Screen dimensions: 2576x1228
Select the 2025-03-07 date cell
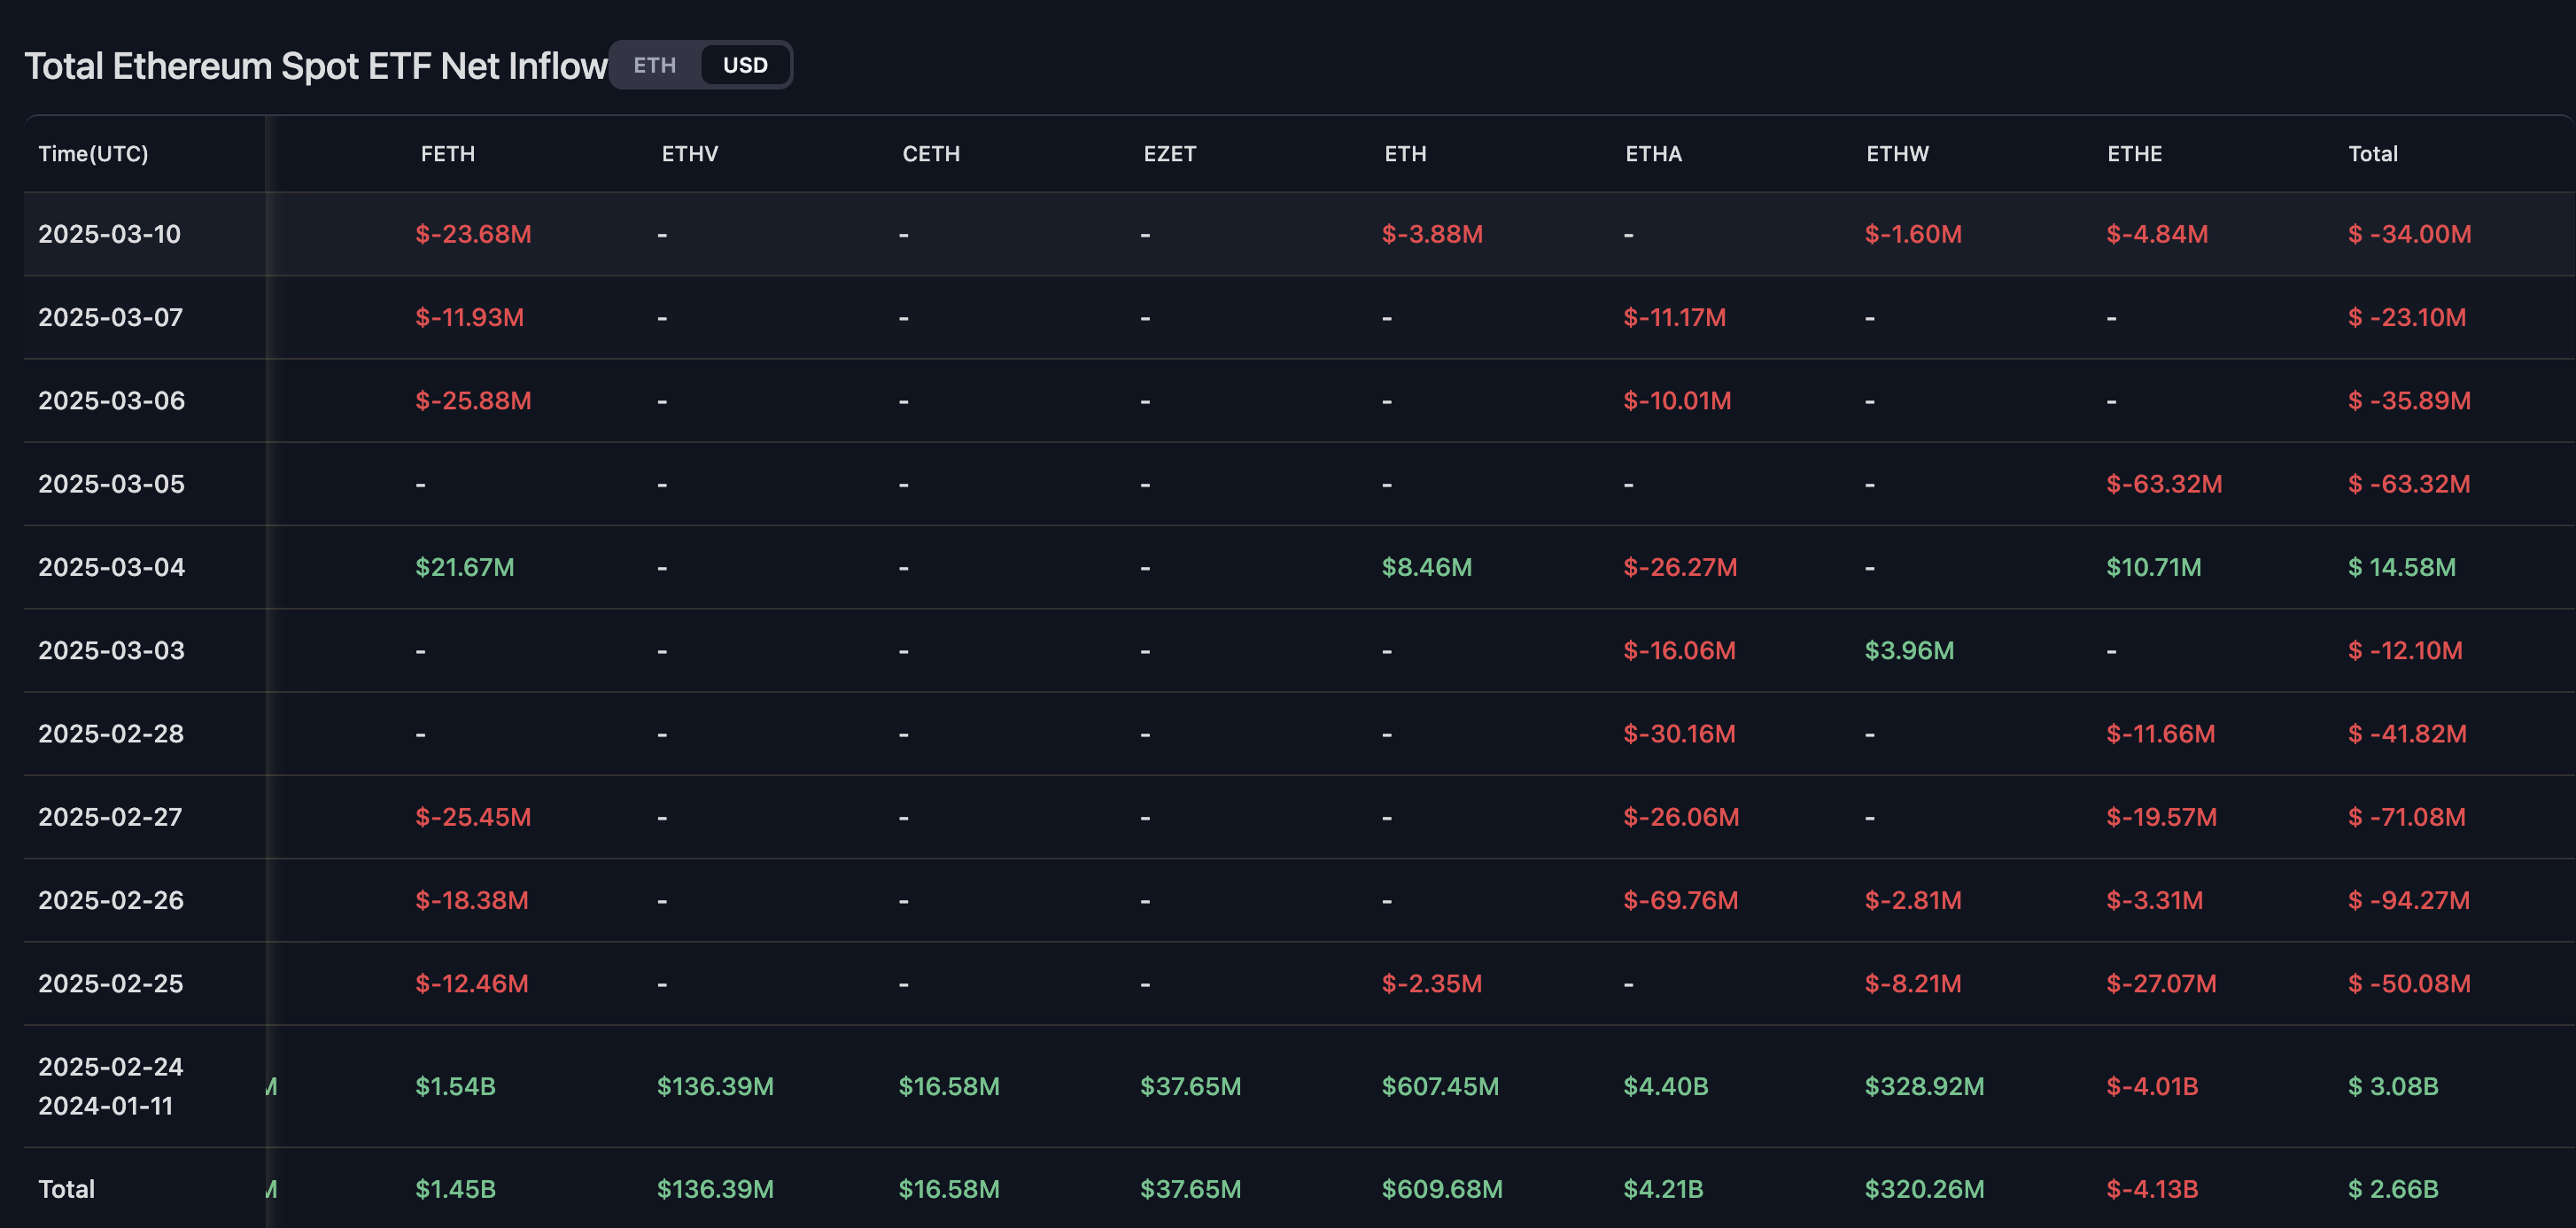click(x=111, y=317)
